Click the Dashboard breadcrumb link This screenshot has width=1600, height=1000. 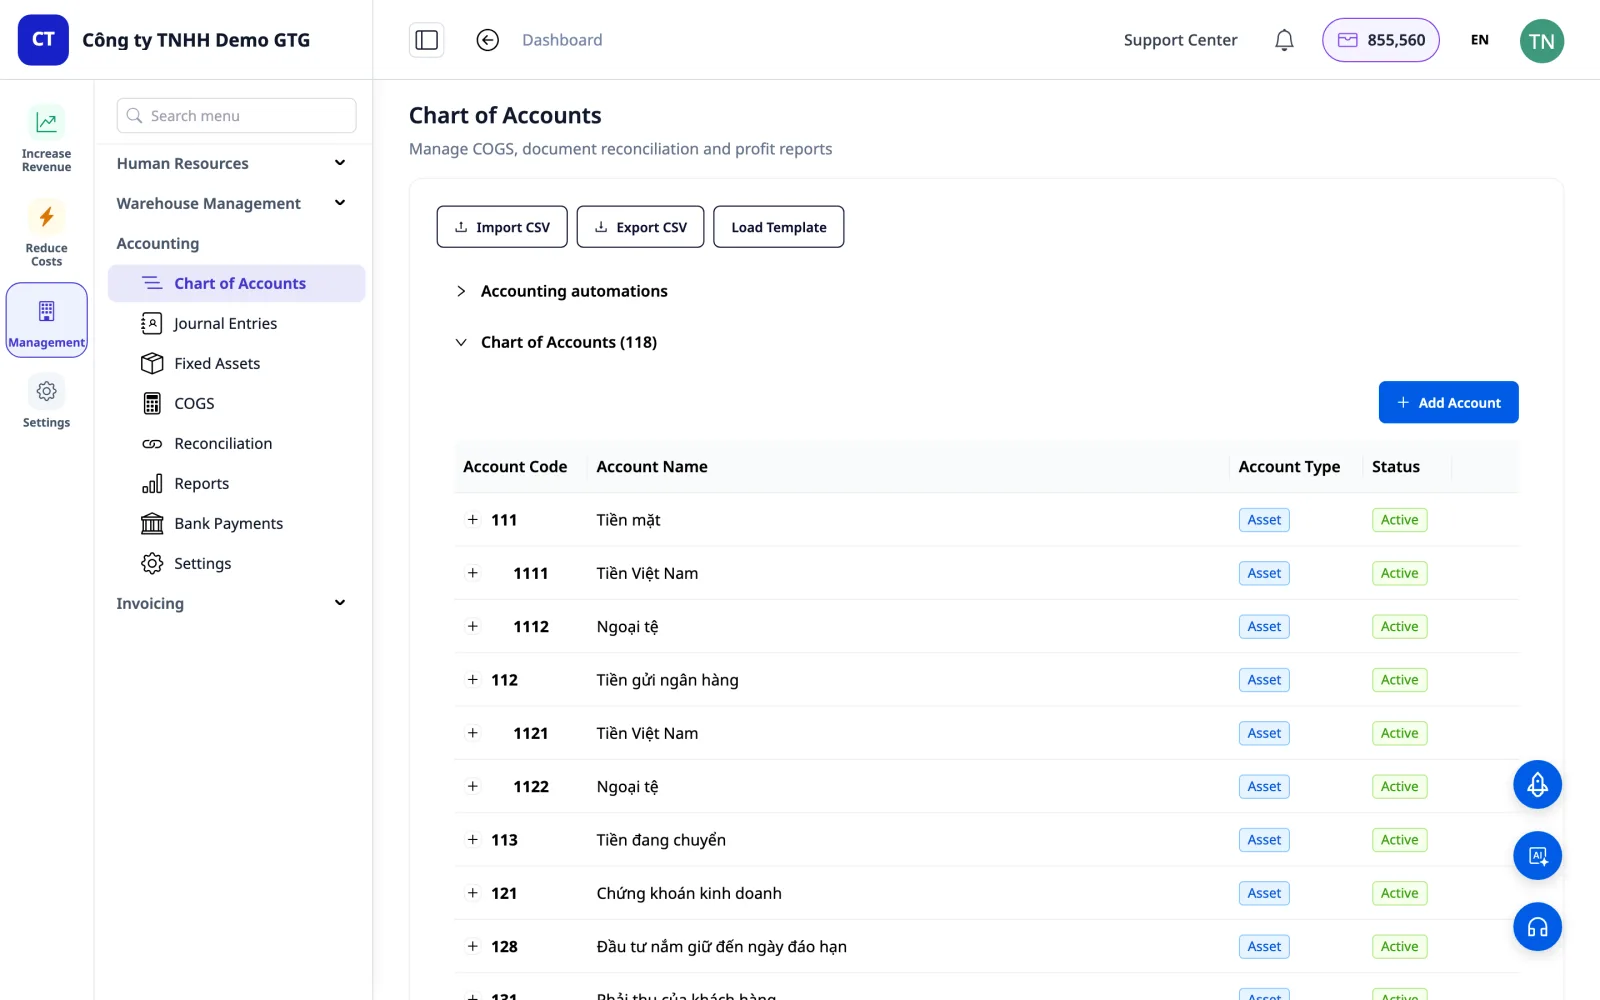click(562, 40)
